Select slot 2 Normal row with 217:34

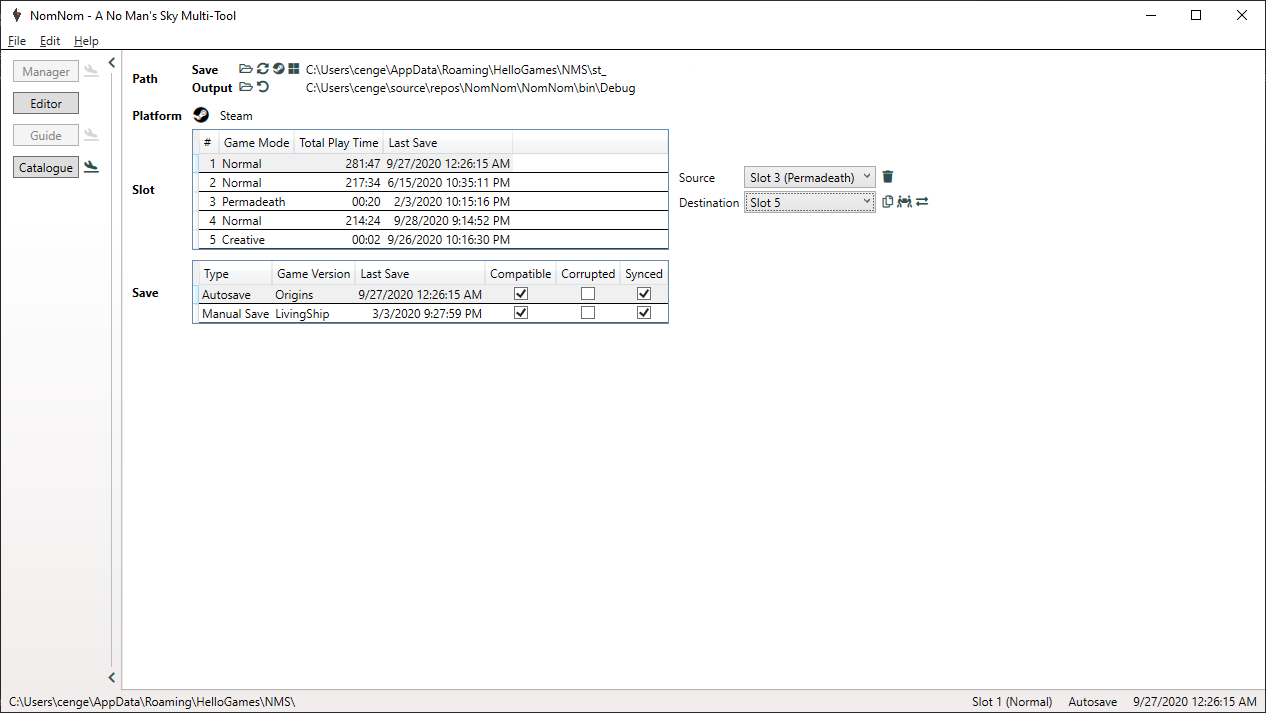pyautogui.click(x=430, y=182)
